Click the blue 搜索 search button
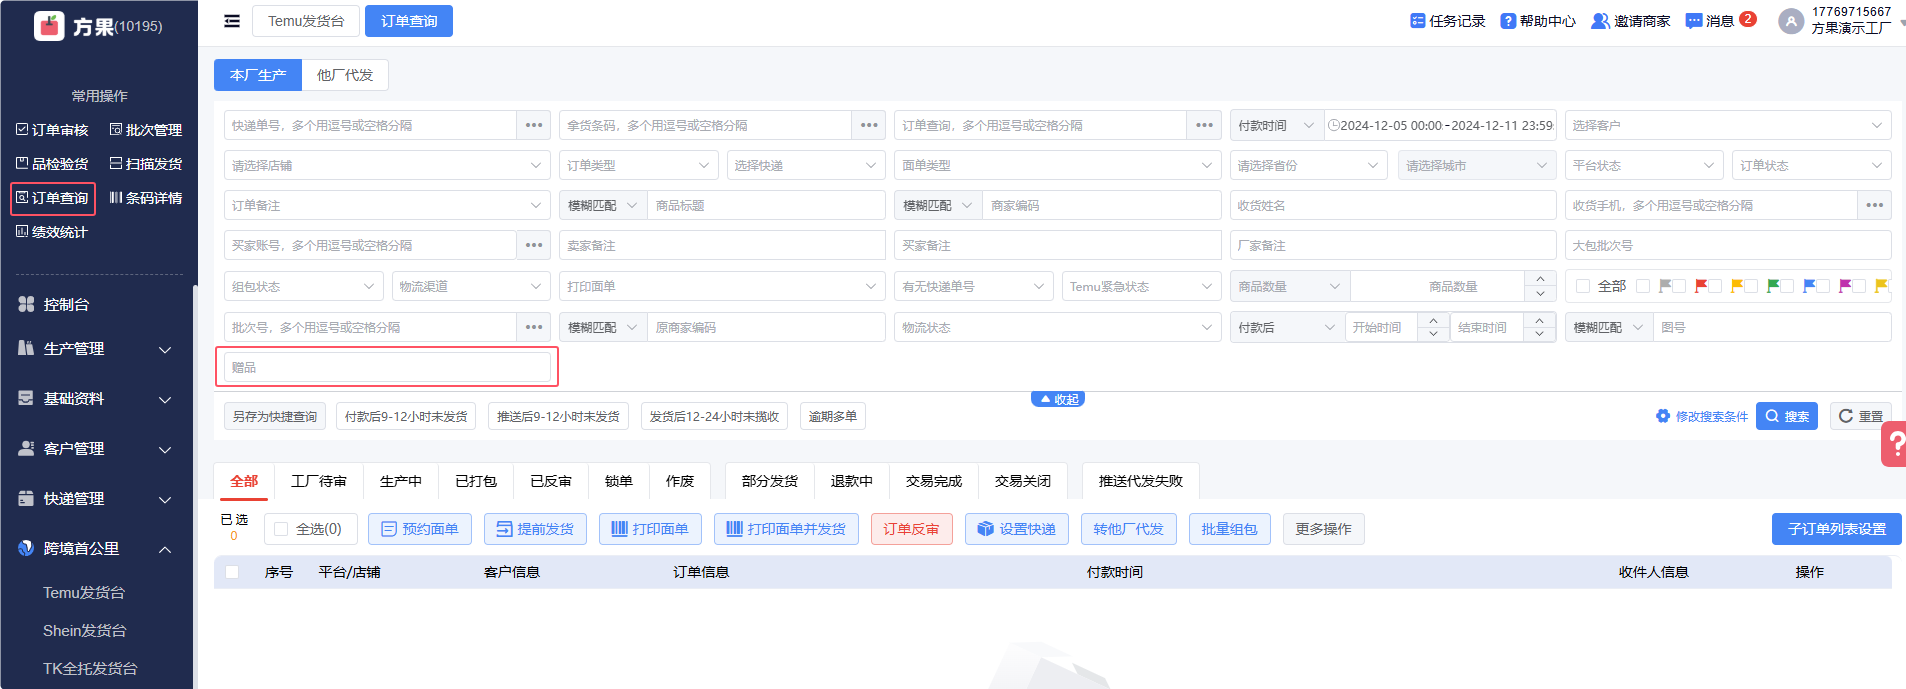The height and width of the screenshot is (689, 1906). click(1786, 416)
